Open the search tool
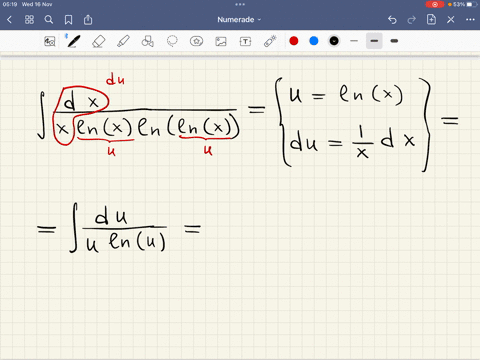 (x=49, y=20)
